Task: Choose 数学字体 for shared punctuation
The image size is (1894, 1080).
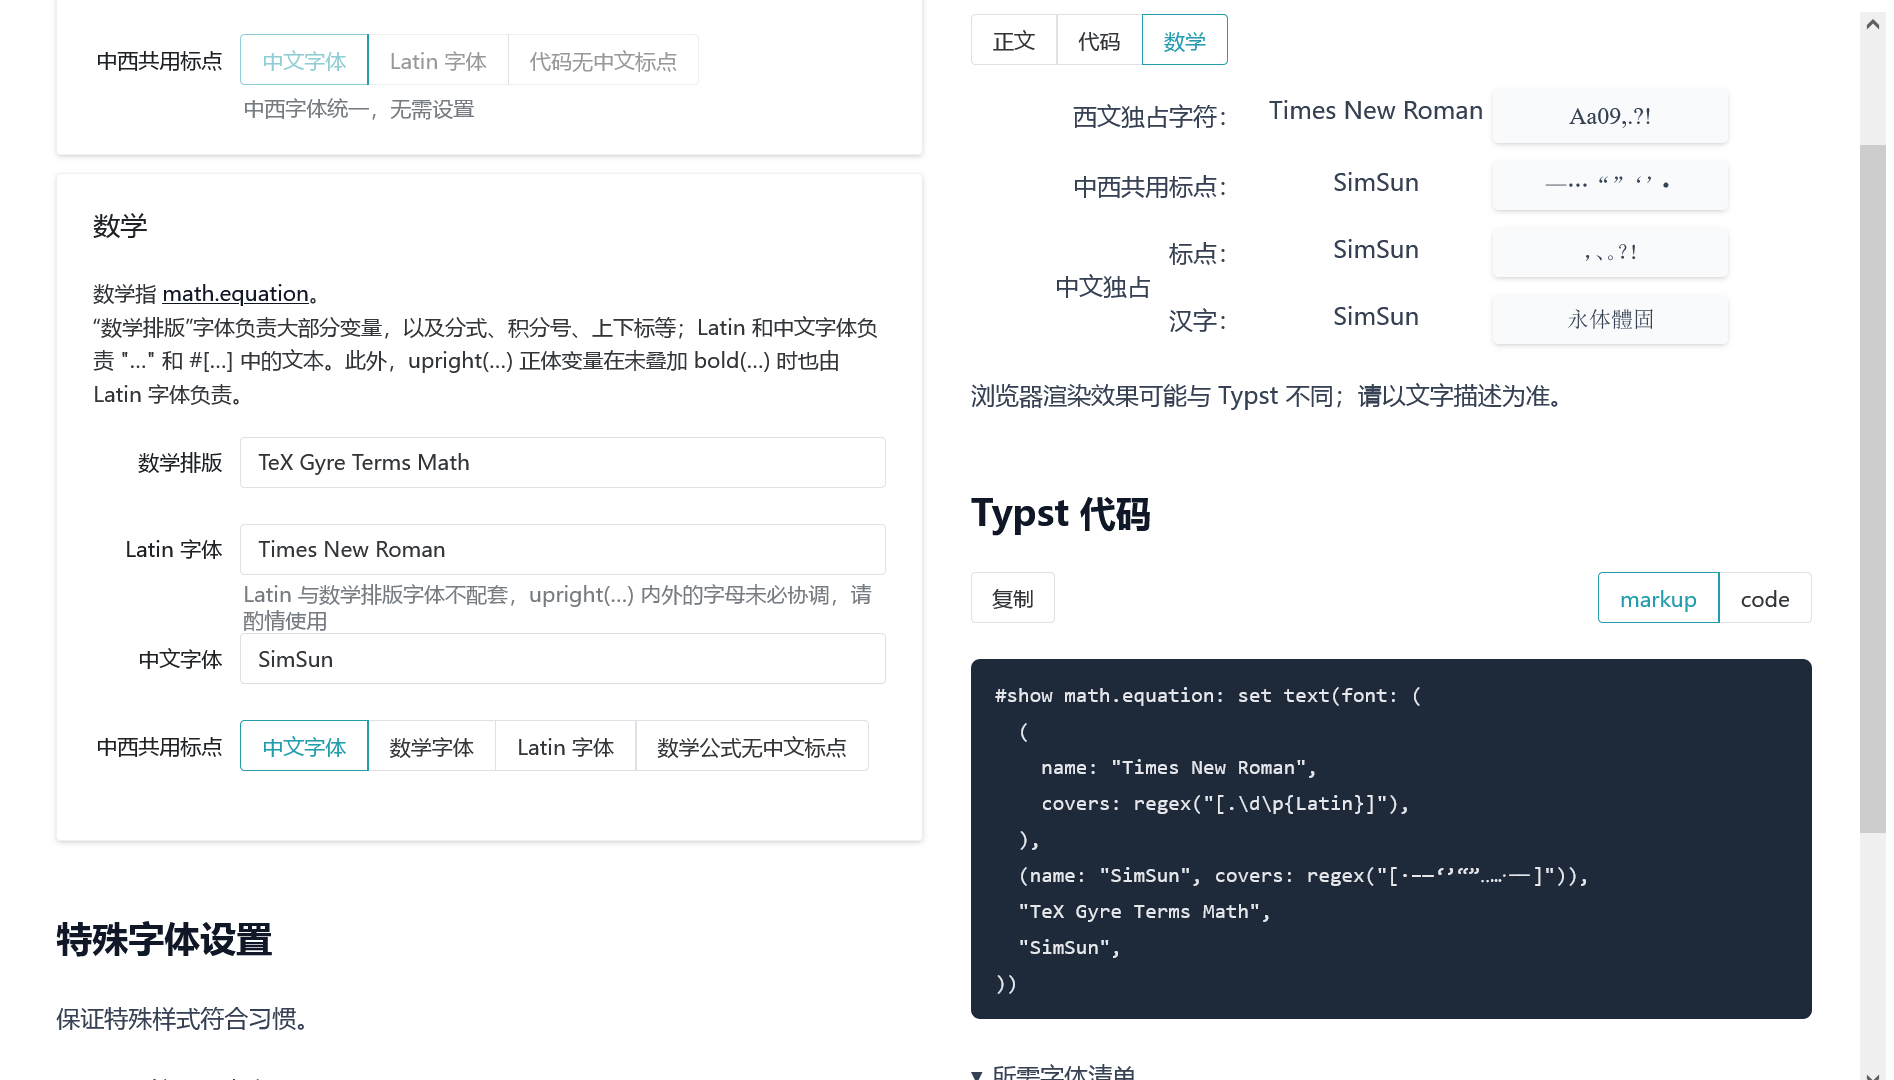Action: [x=431, y=747]
